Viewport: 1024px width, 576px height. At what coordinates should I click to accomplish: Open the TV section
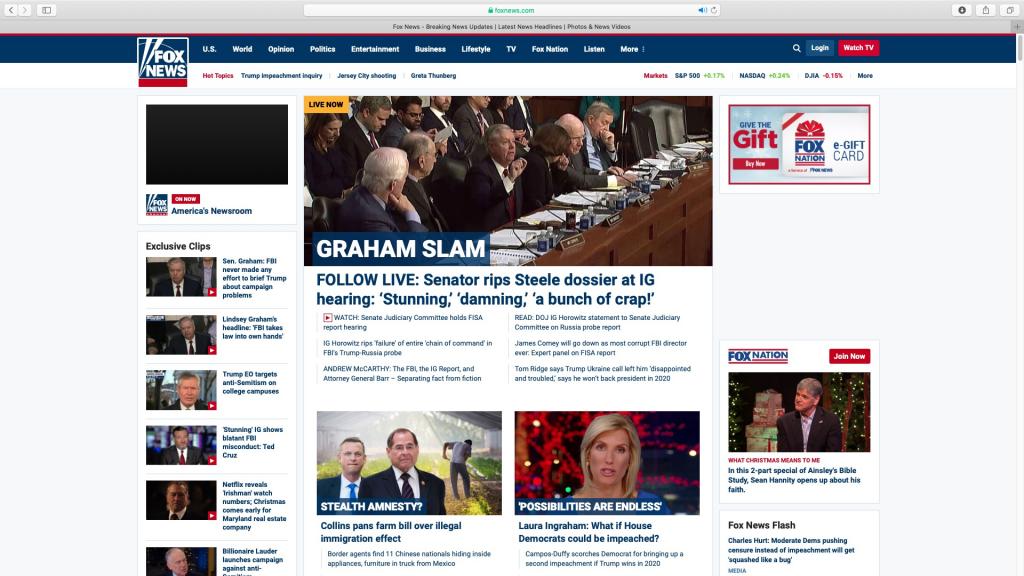click(511, 49)
